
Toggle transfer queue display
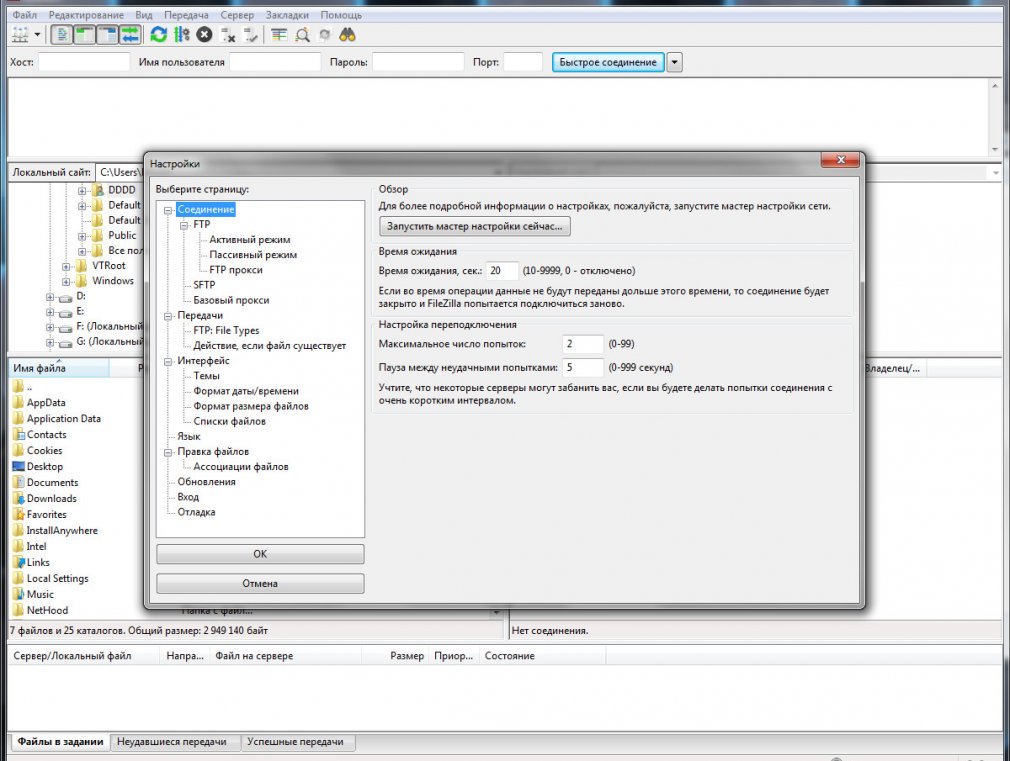[130, 35]
